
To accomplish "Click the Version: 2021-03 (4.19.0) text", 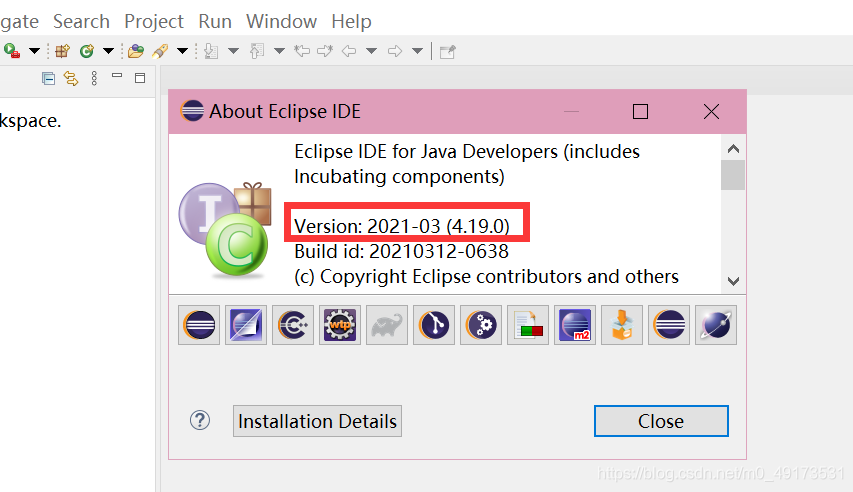I will pyautogui.click(x=402, y=226).
